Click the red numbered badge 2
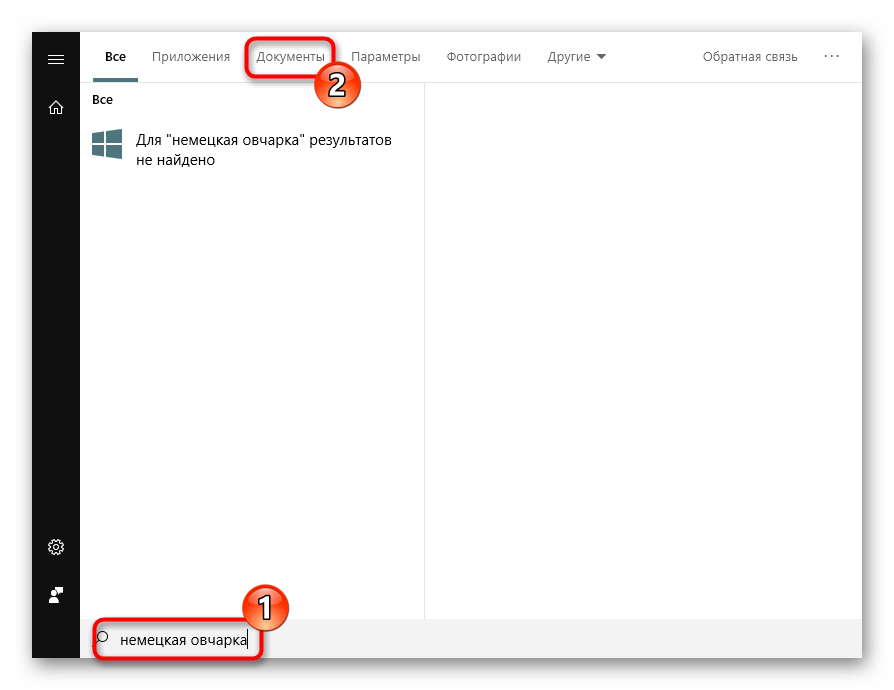Viewport: 894px width, 690px height. [338, 84]
